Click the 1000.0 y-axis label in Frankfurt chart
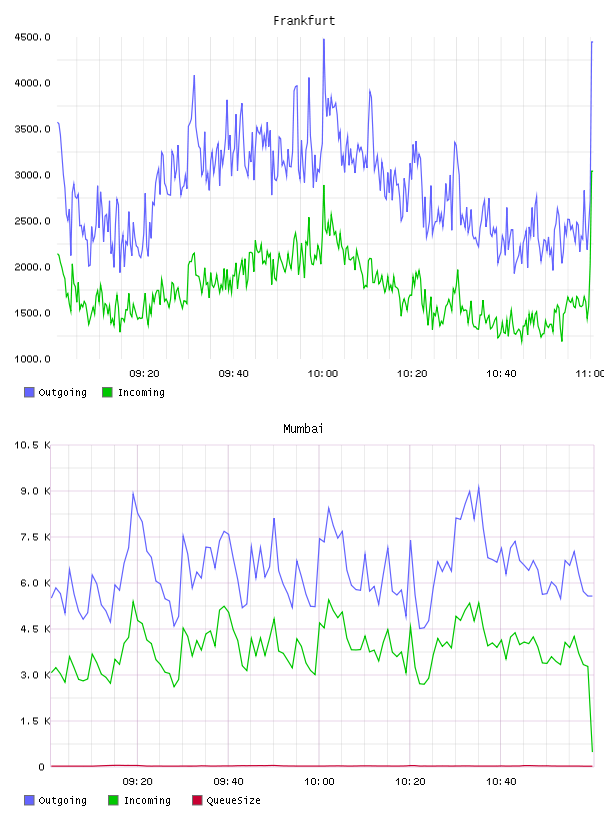Screen dimensions: 608x816 point(32,359)
